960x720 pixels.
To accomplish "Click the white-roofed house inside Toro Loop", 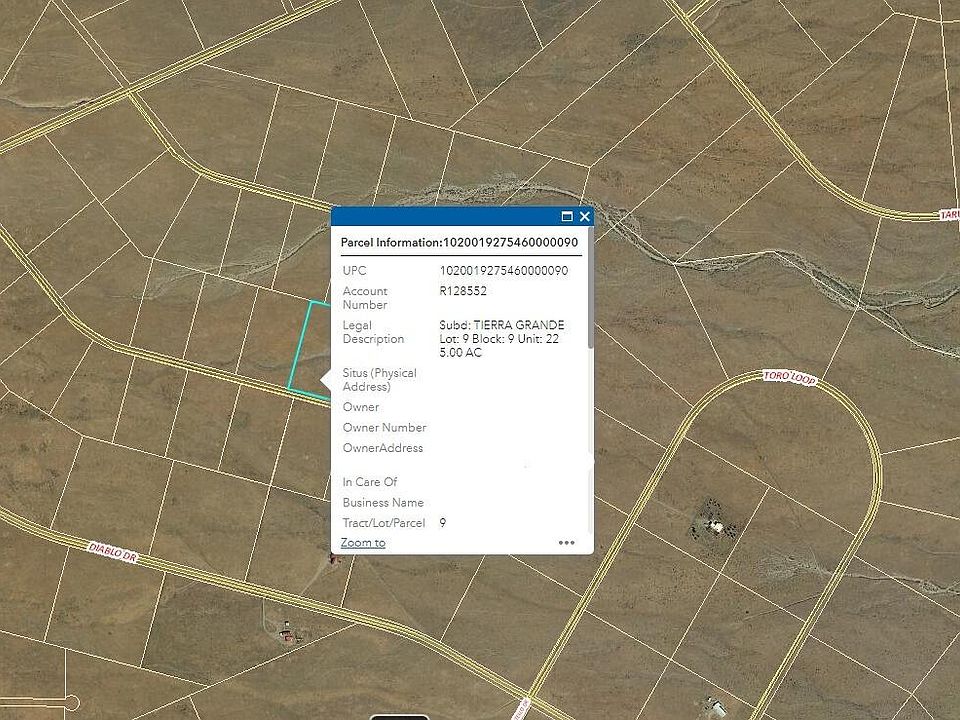I will click(x=714, y=526).
